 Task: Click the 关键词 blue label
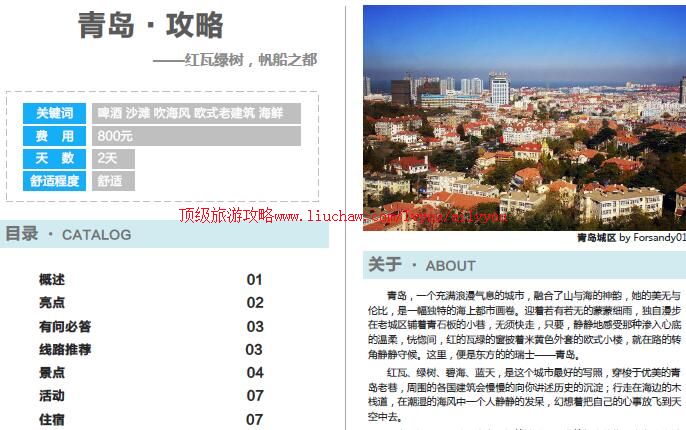click(x=55, y=113)
